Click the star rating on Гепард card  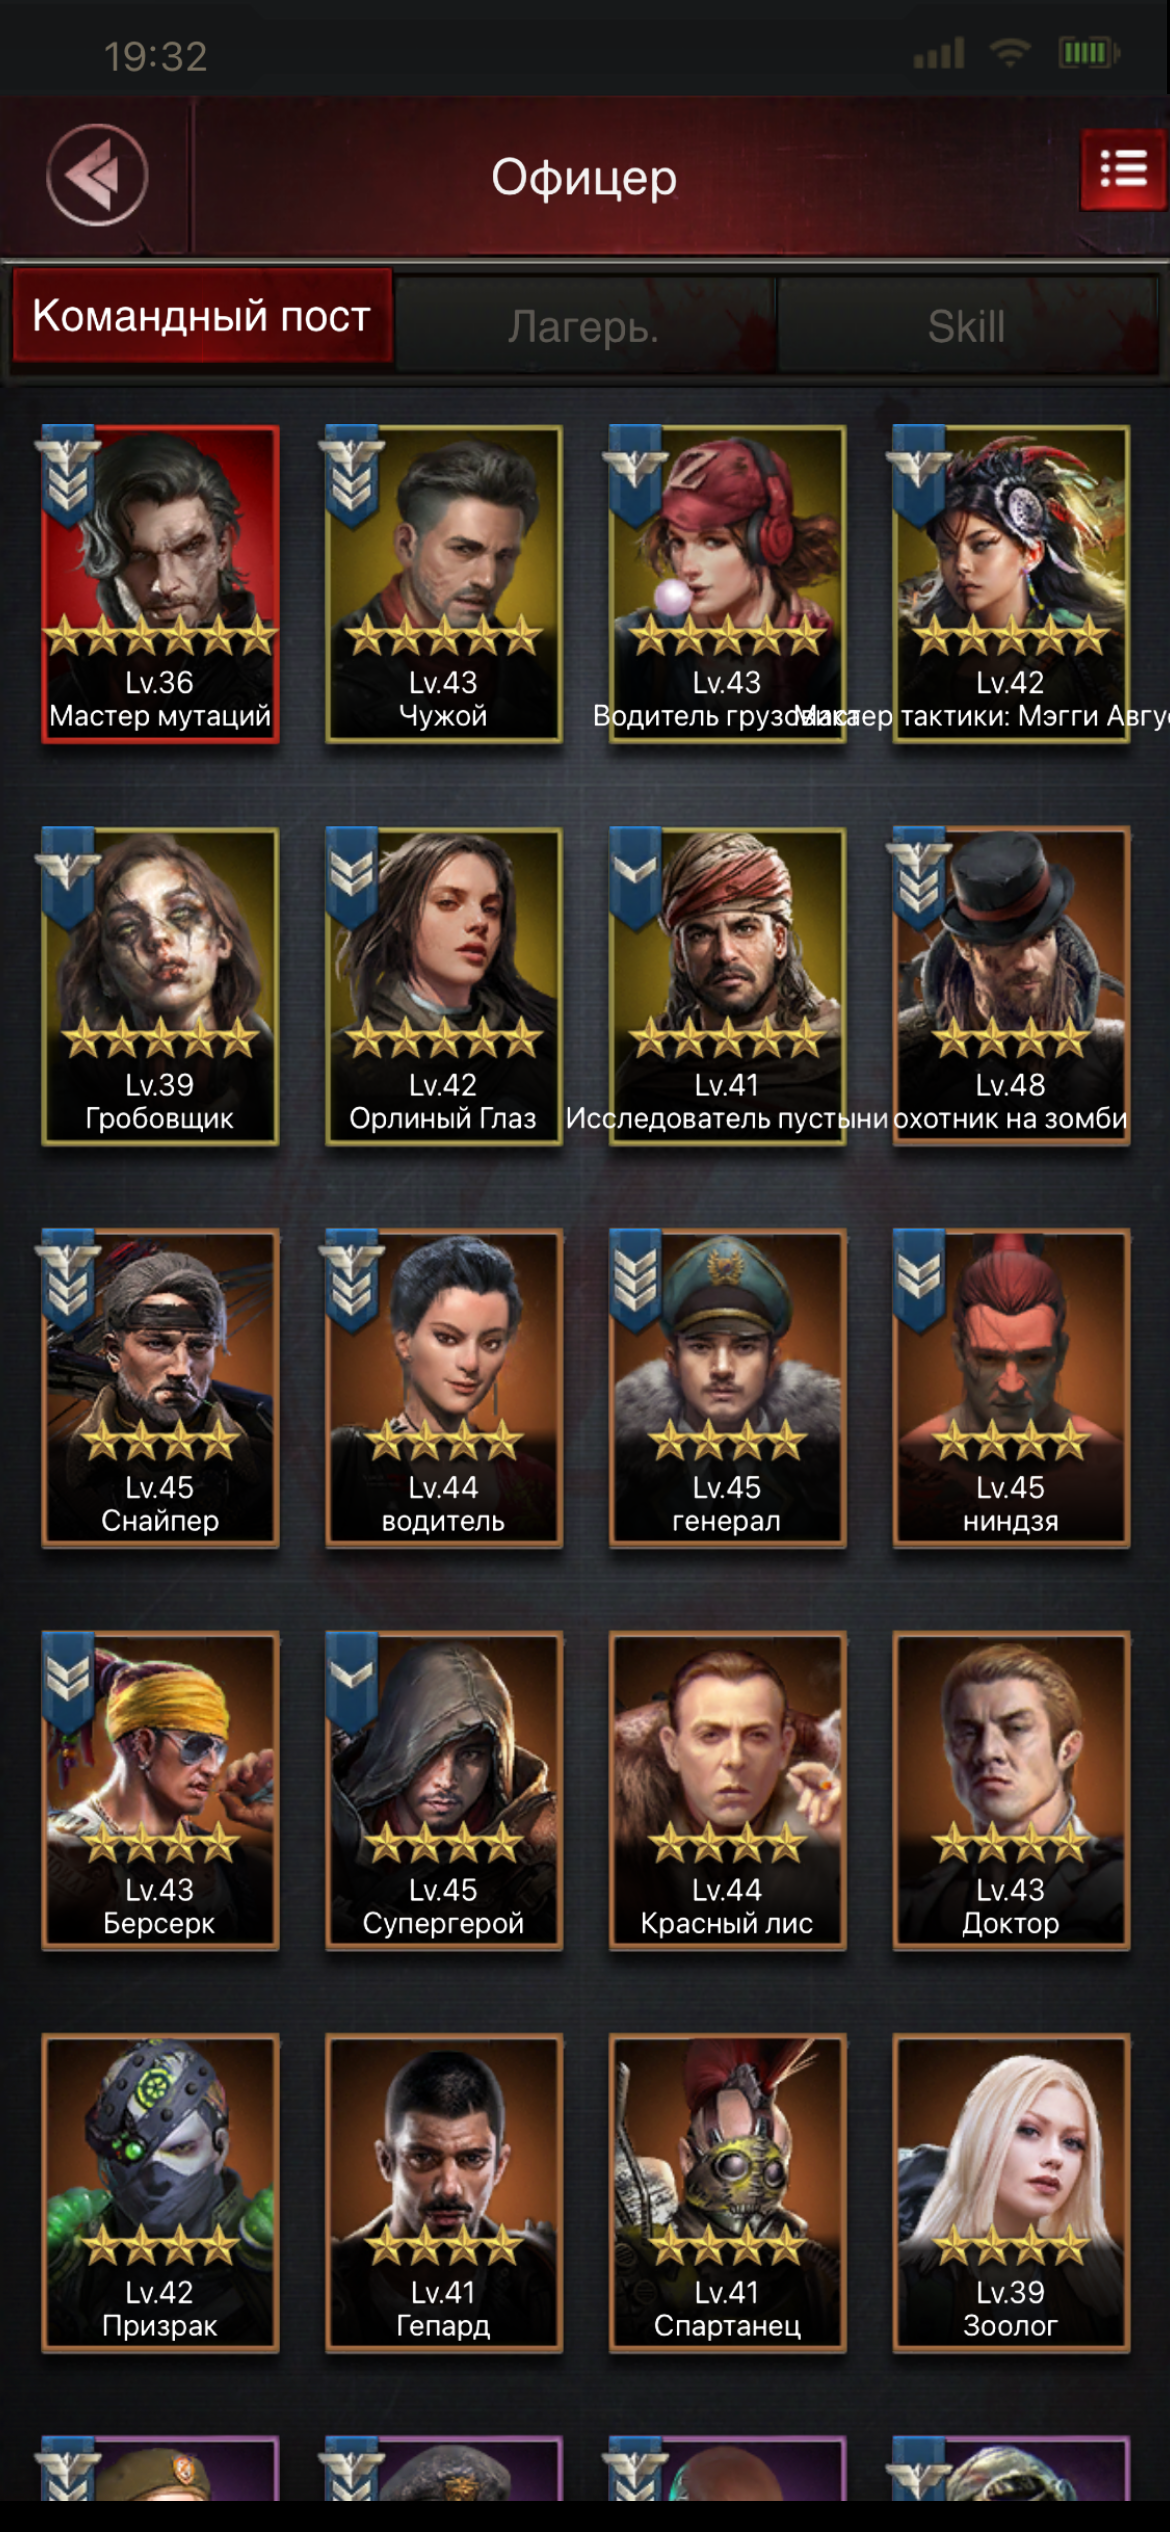[444, 2247]
